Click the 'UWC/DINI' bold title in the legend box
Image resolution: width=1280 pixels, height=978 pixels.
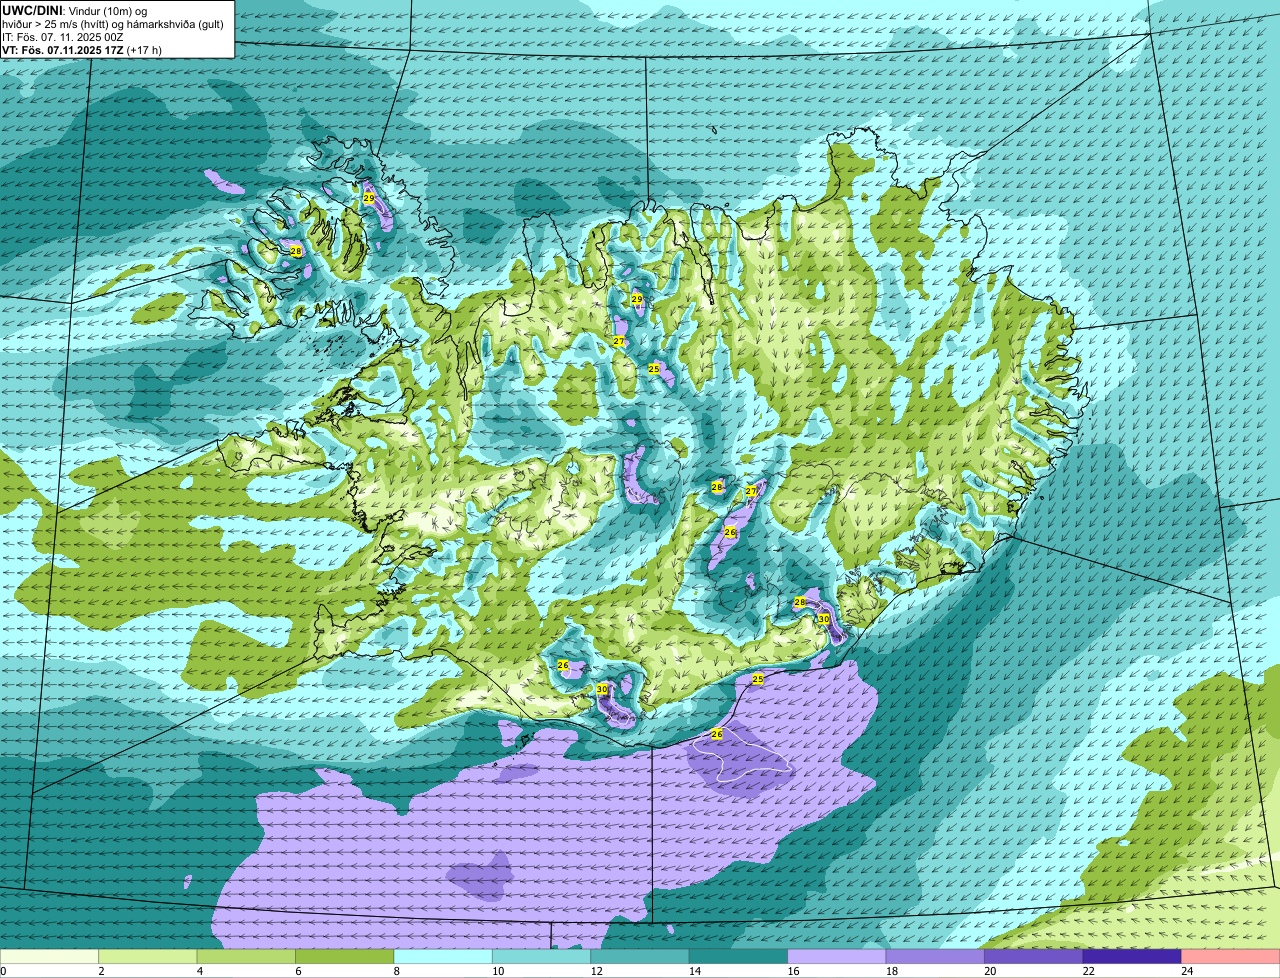(x=32, y=10)
